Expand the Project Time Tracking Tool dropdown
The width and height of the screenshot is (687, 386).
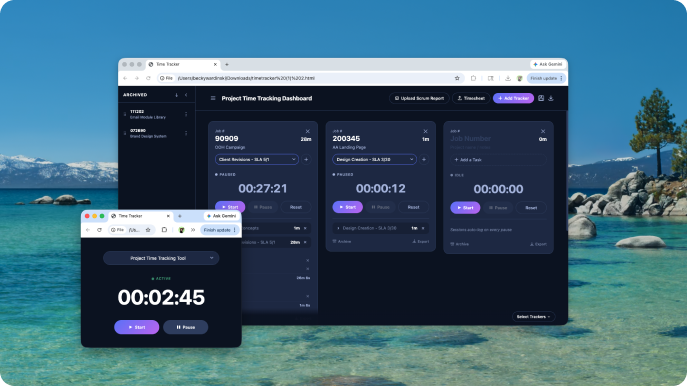coord(161,258)
